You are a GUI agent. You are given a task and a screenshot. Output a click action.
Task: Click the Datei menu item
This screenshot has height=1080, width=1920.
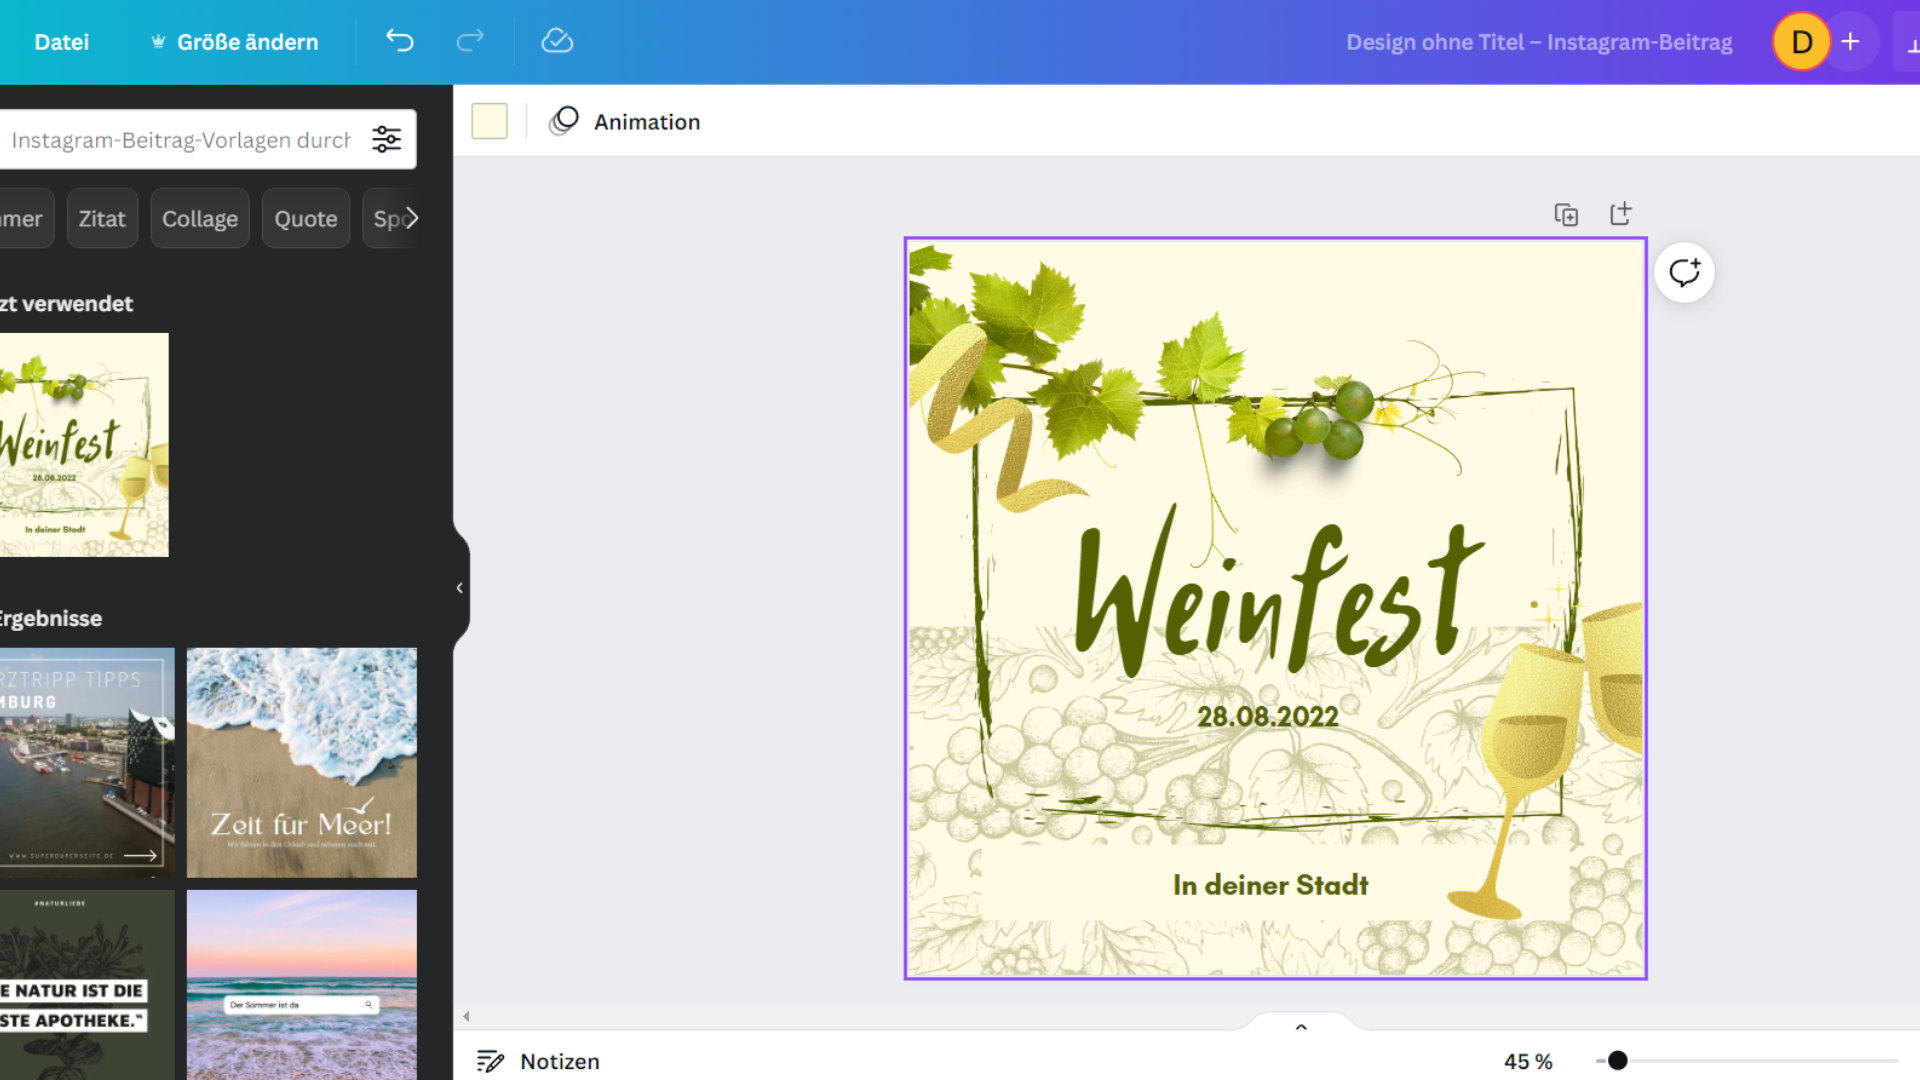pos(59,42)
